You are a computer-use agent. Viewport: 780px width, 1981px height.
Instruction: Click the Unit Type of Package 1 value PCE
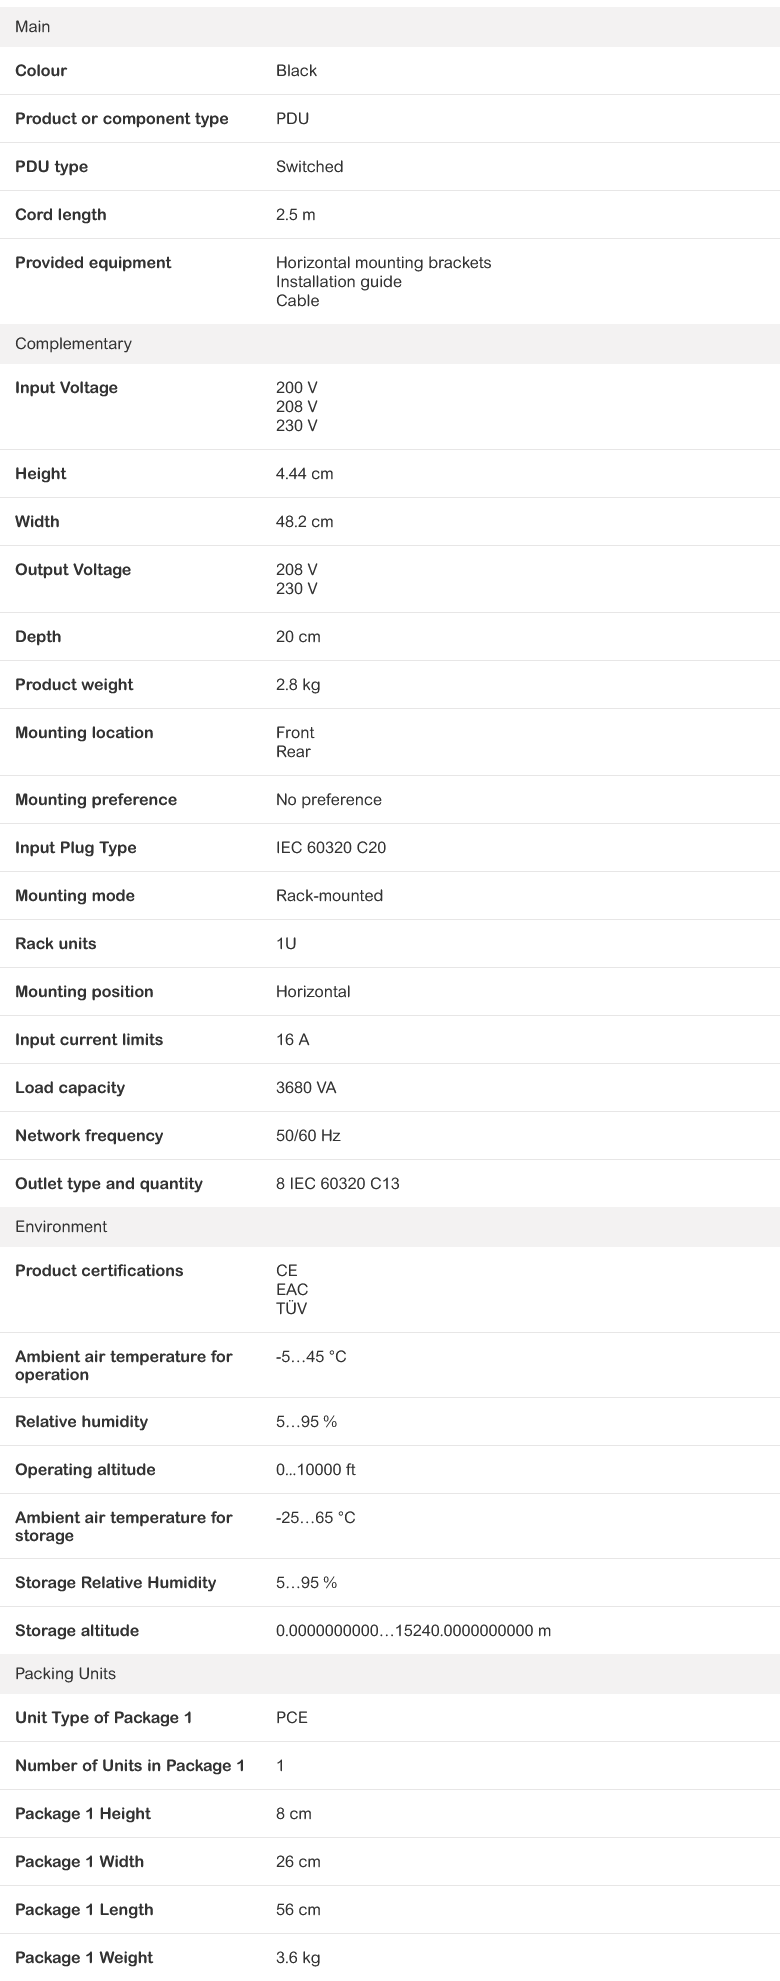tap(292, 1718)
